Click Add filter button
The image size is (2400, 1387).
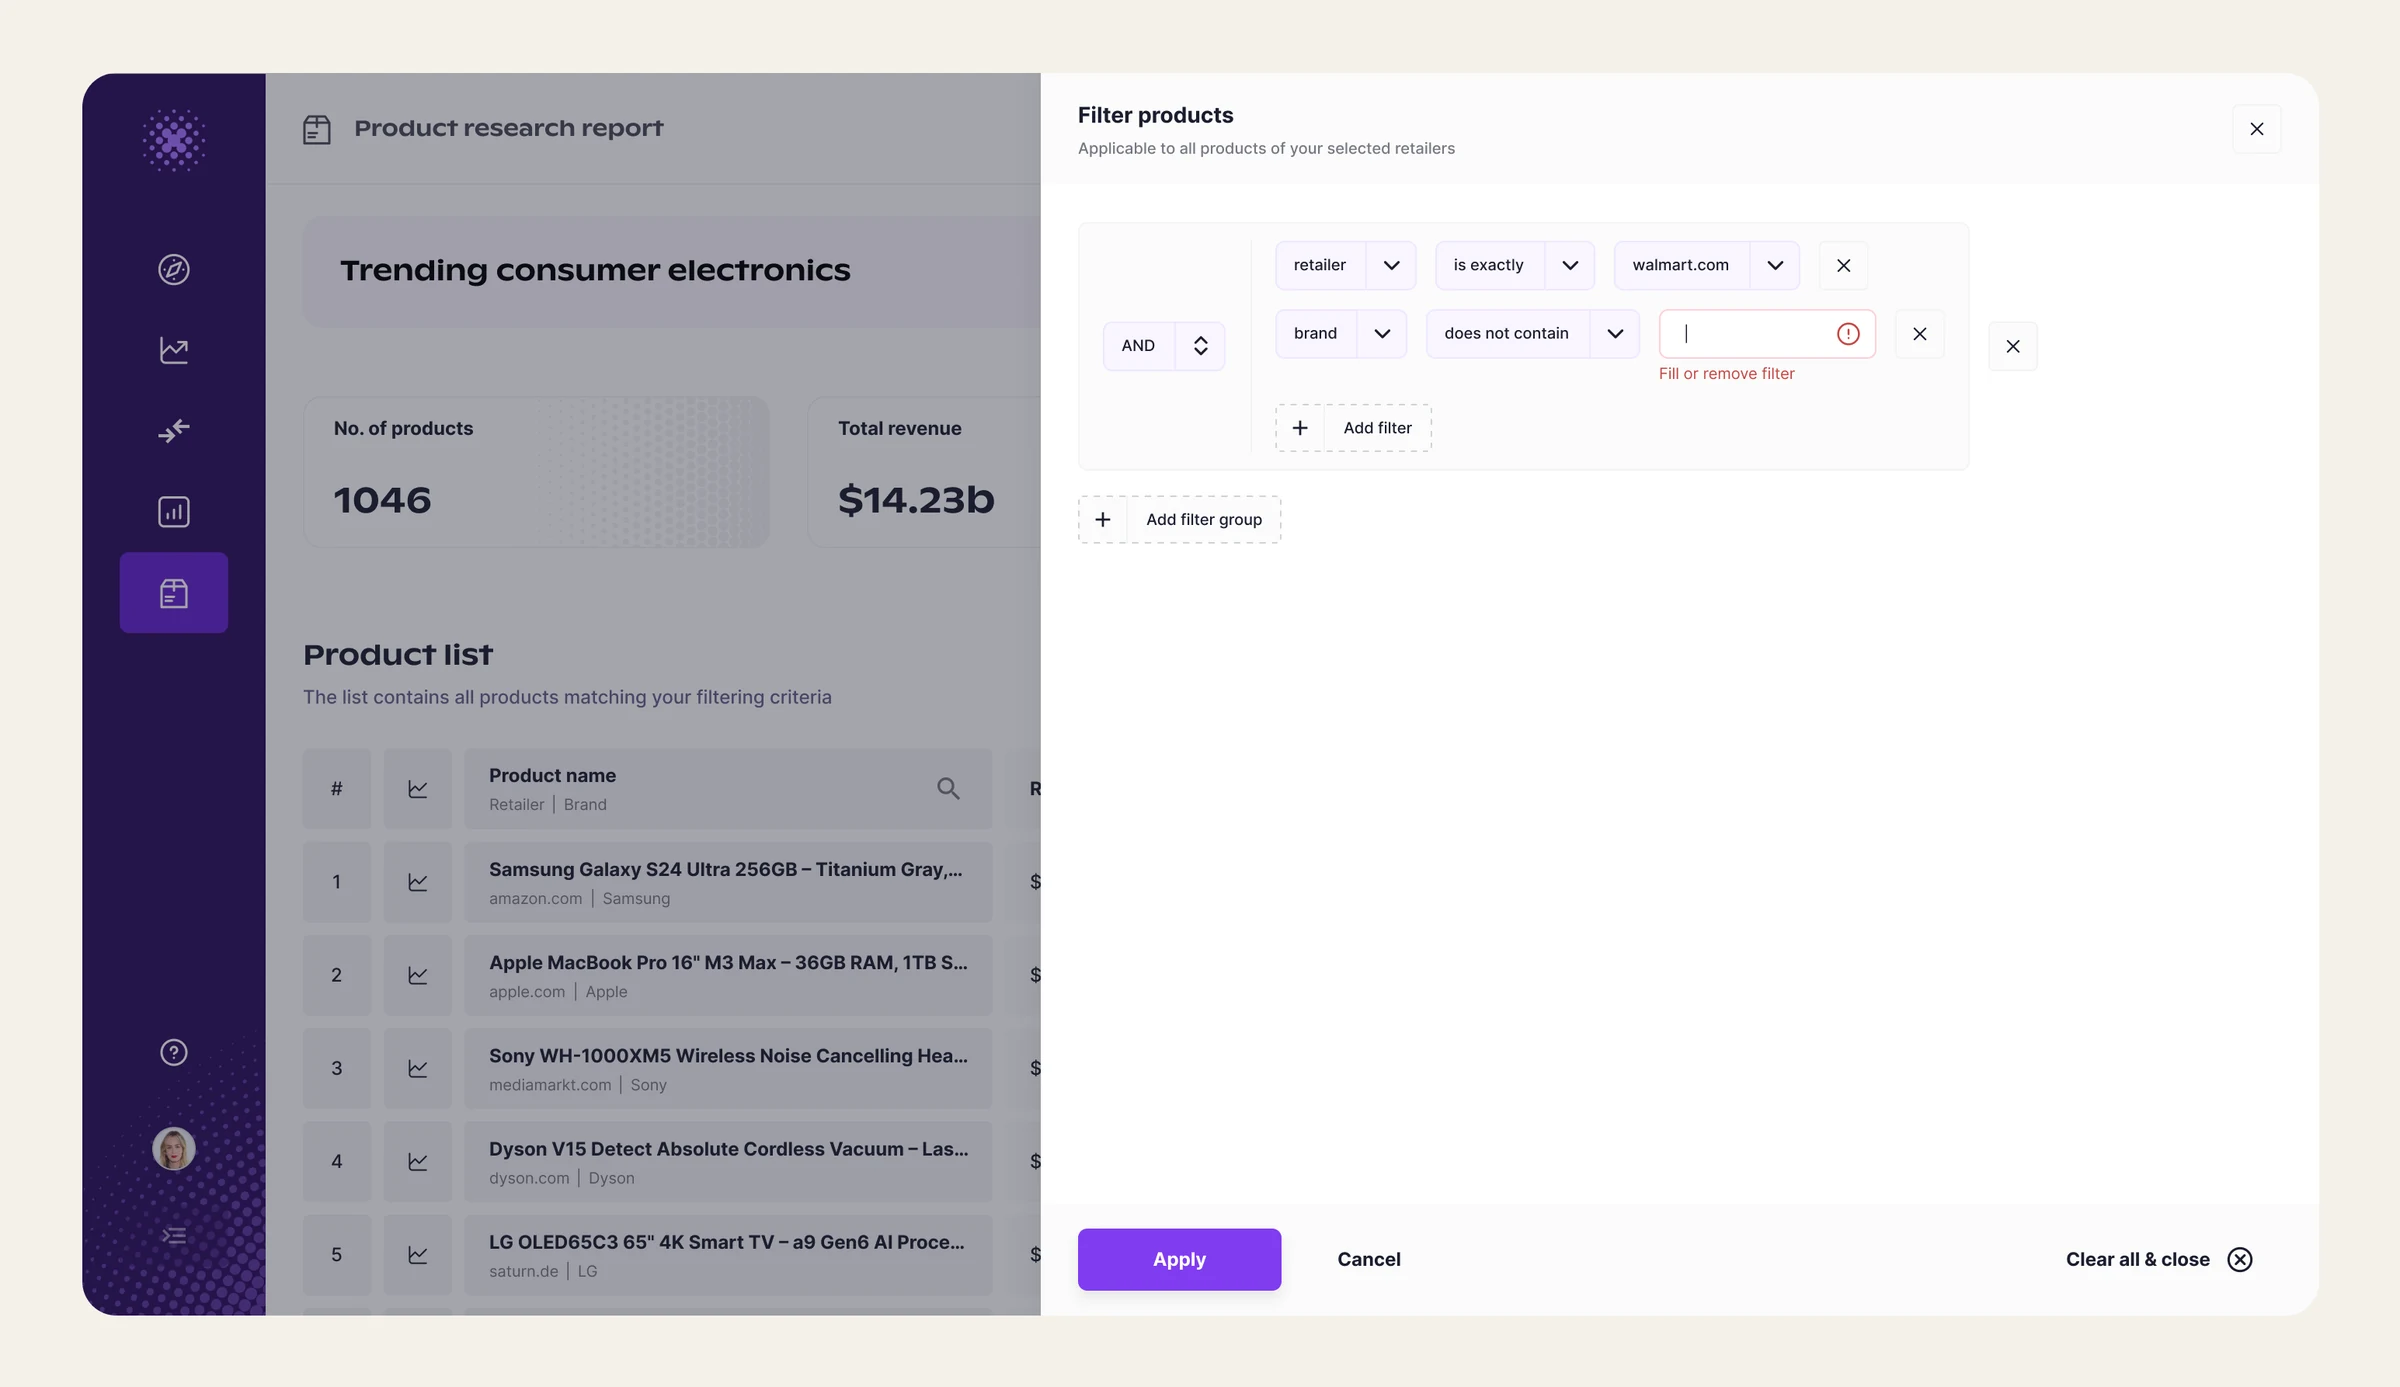pos(1354,428)
